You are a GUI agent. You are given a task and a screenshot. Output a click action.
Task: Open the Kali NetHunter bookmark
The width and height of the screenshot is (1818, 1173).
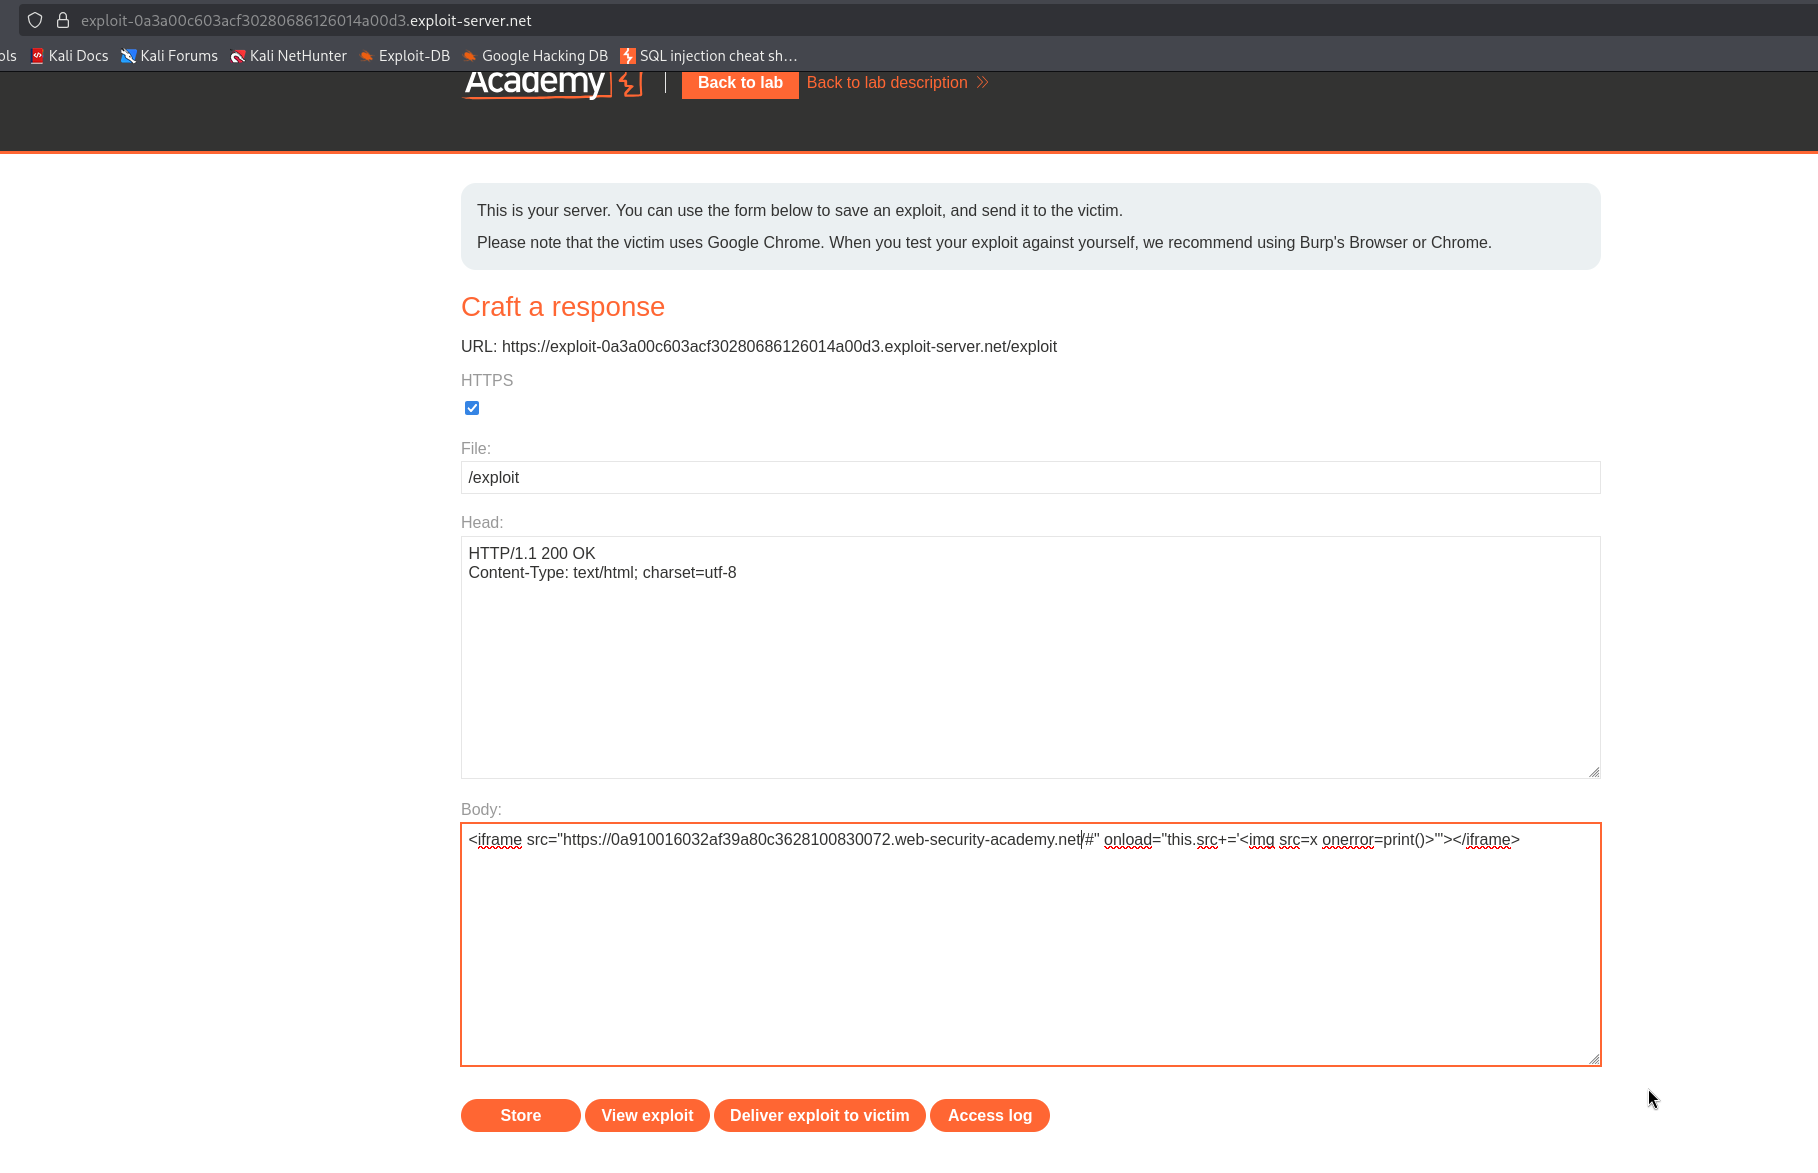(289, 56)
